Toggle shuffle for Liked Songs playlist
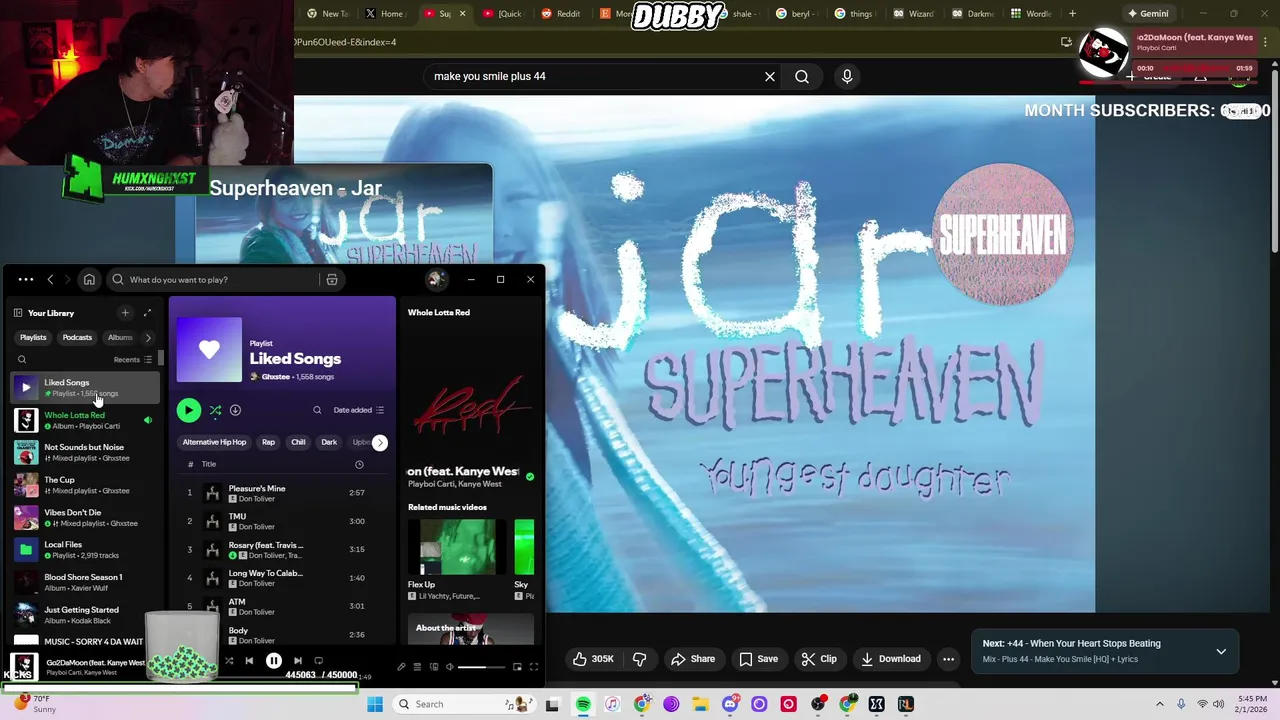1280x720 pixels. [215, 410]
